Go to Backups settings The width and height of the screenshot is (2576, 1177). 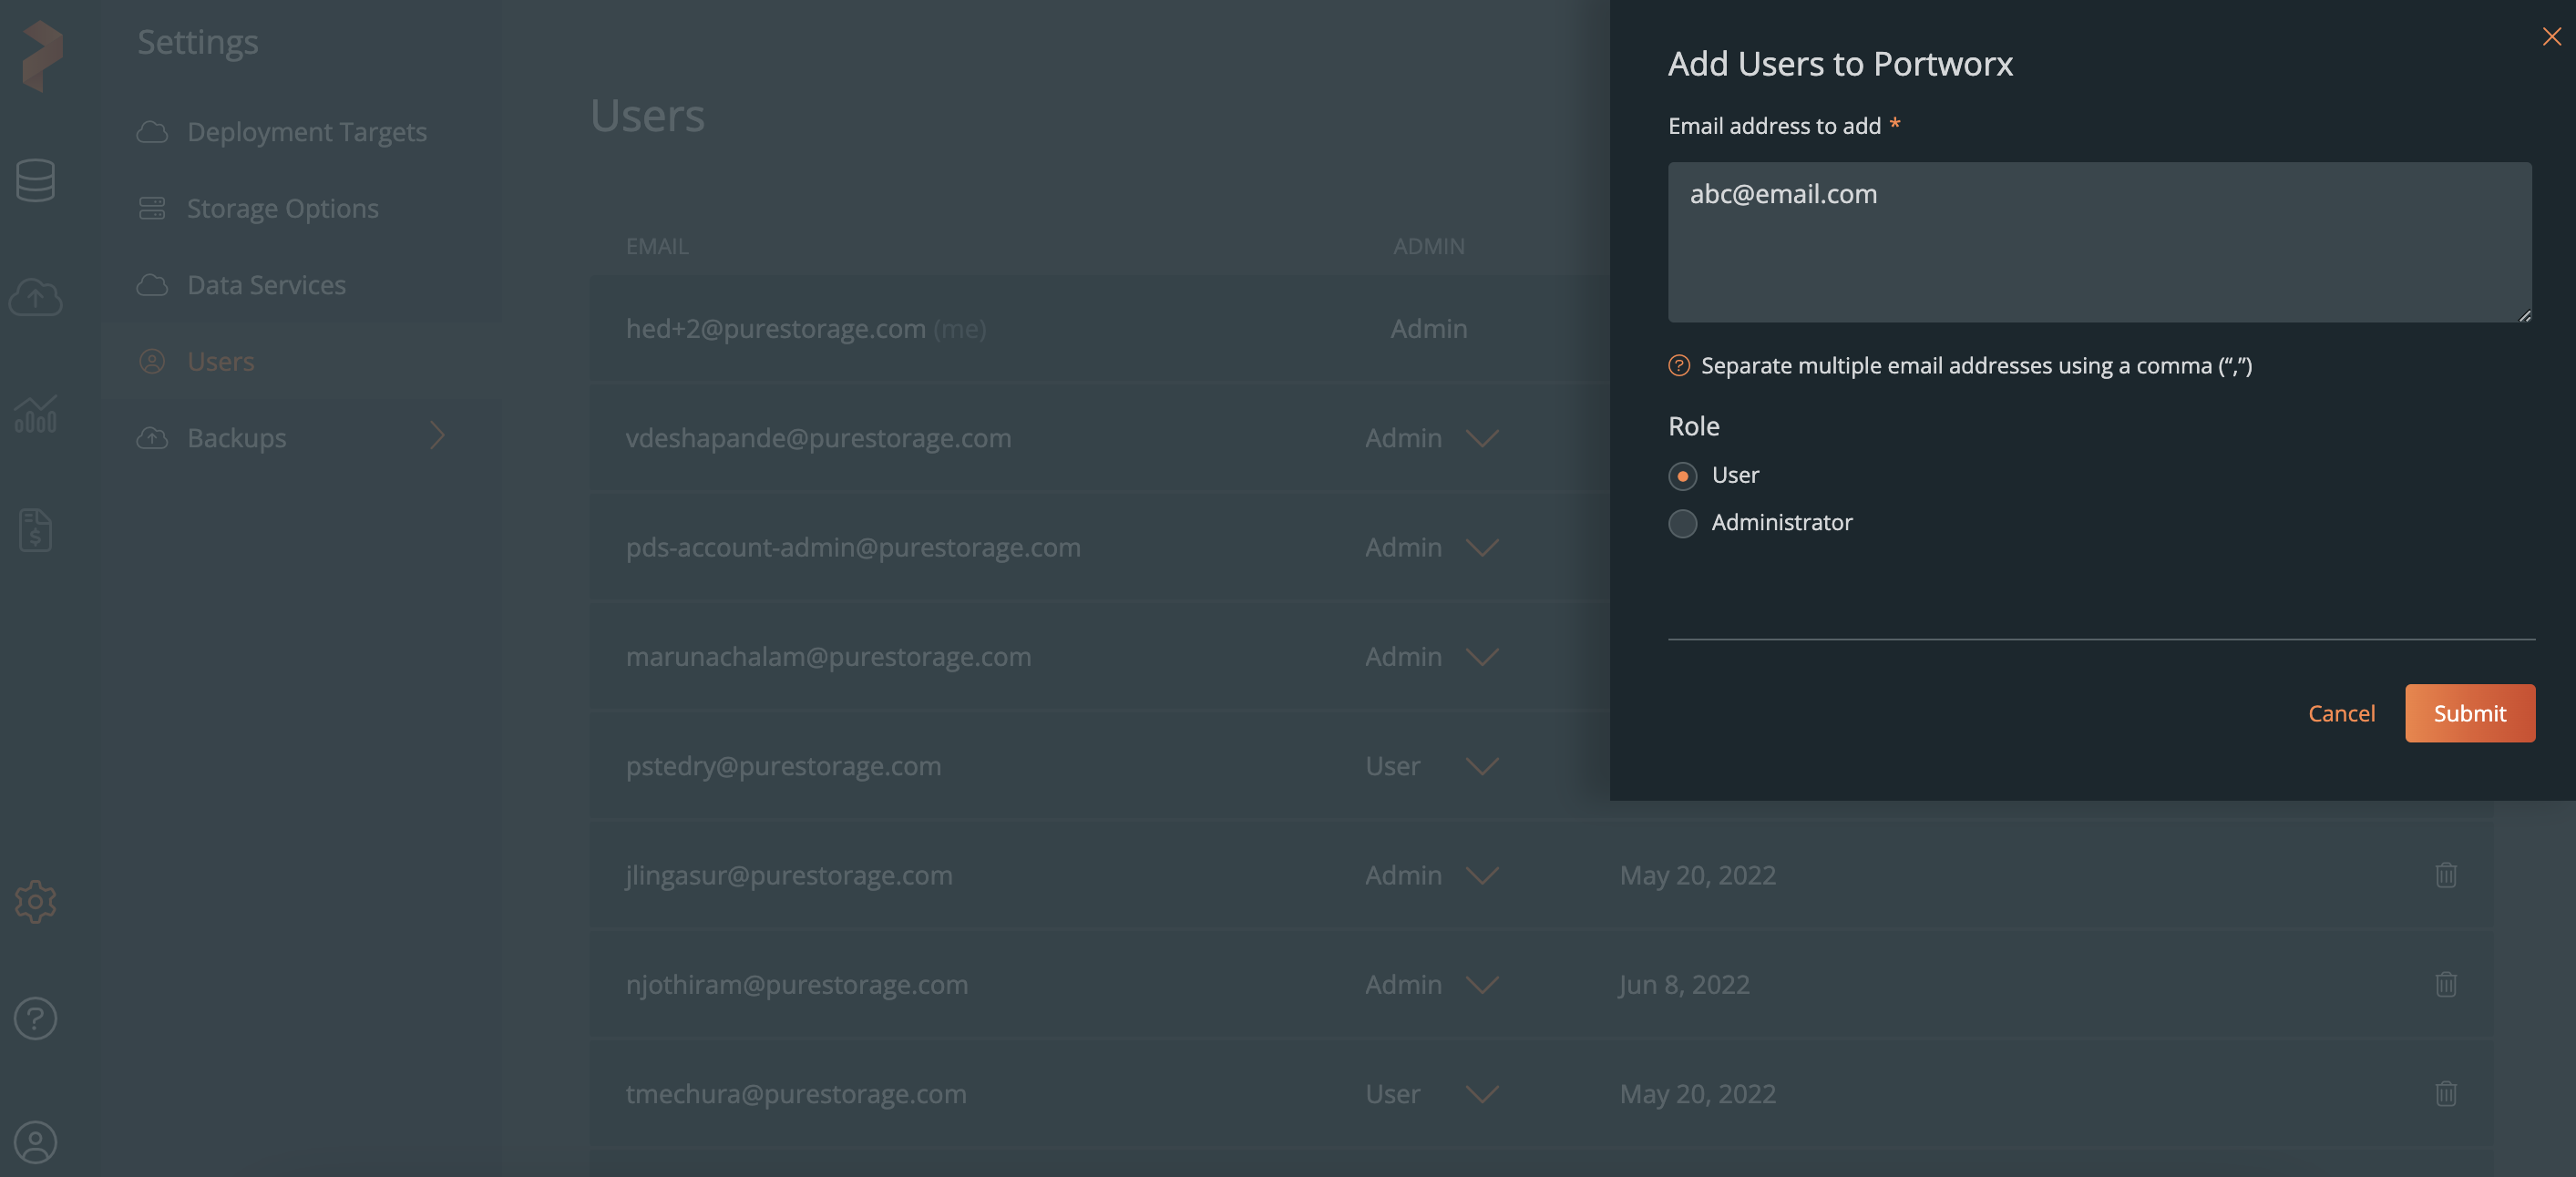[x=236, y=438]
